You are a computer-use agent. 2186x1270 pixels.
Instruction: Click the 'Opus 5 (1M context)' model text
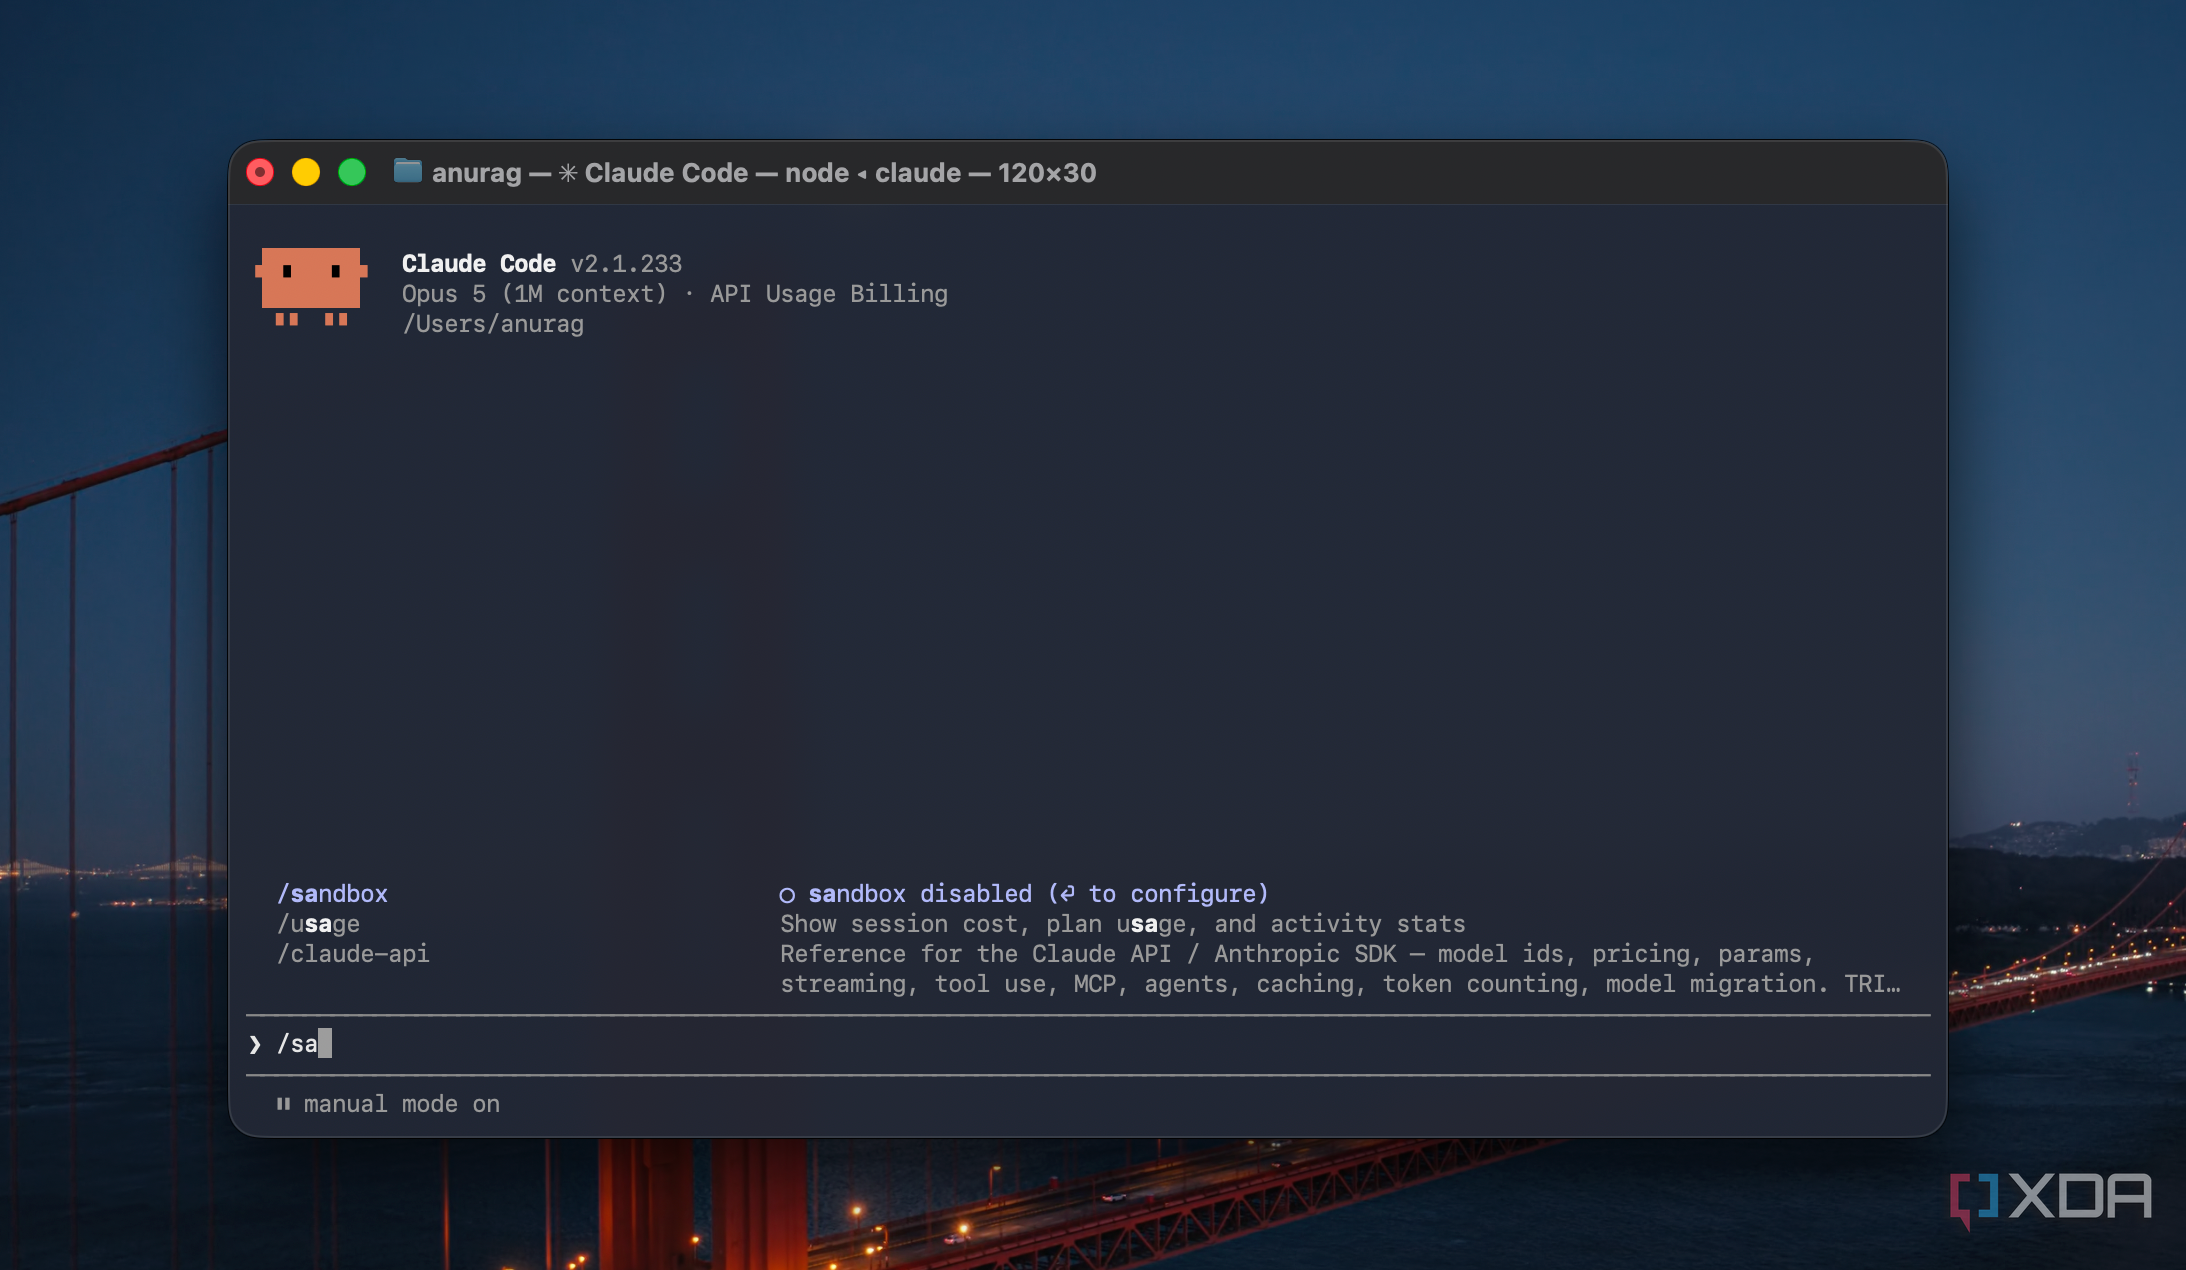point(534,294)
